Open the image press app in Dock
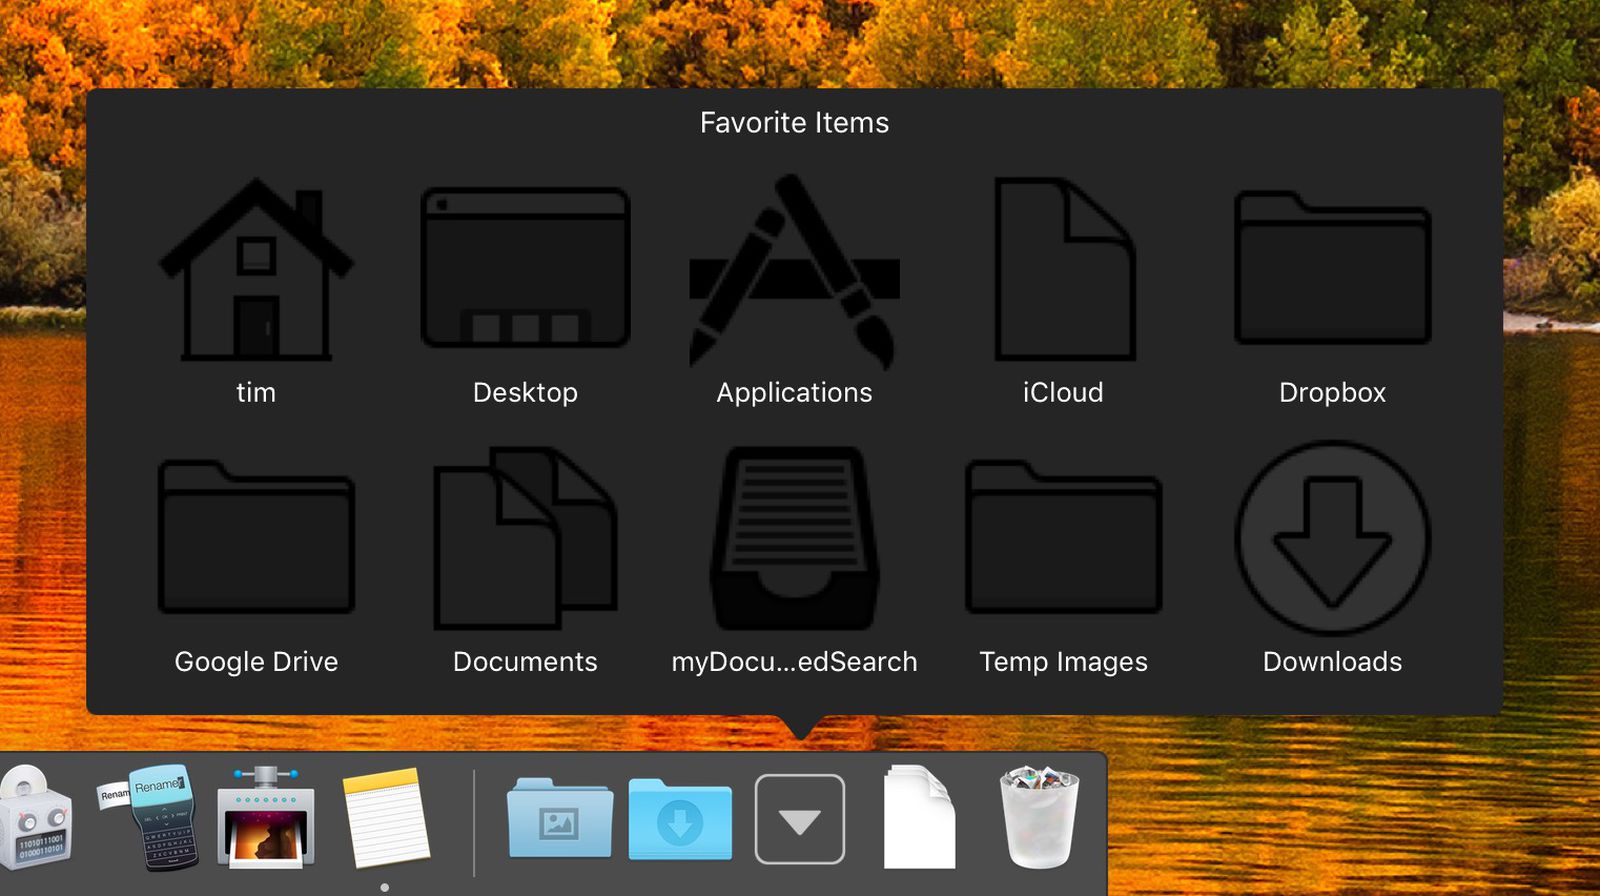1600x896 pixels. (266, 817)
